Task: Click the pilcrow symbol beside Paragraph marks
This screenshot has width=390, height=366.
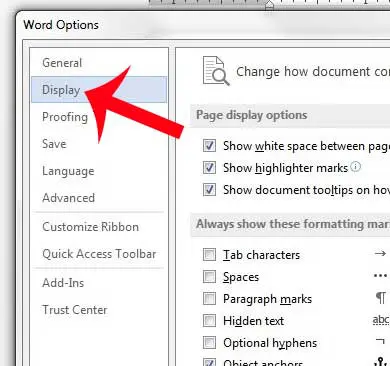Action: pos(381,298)
